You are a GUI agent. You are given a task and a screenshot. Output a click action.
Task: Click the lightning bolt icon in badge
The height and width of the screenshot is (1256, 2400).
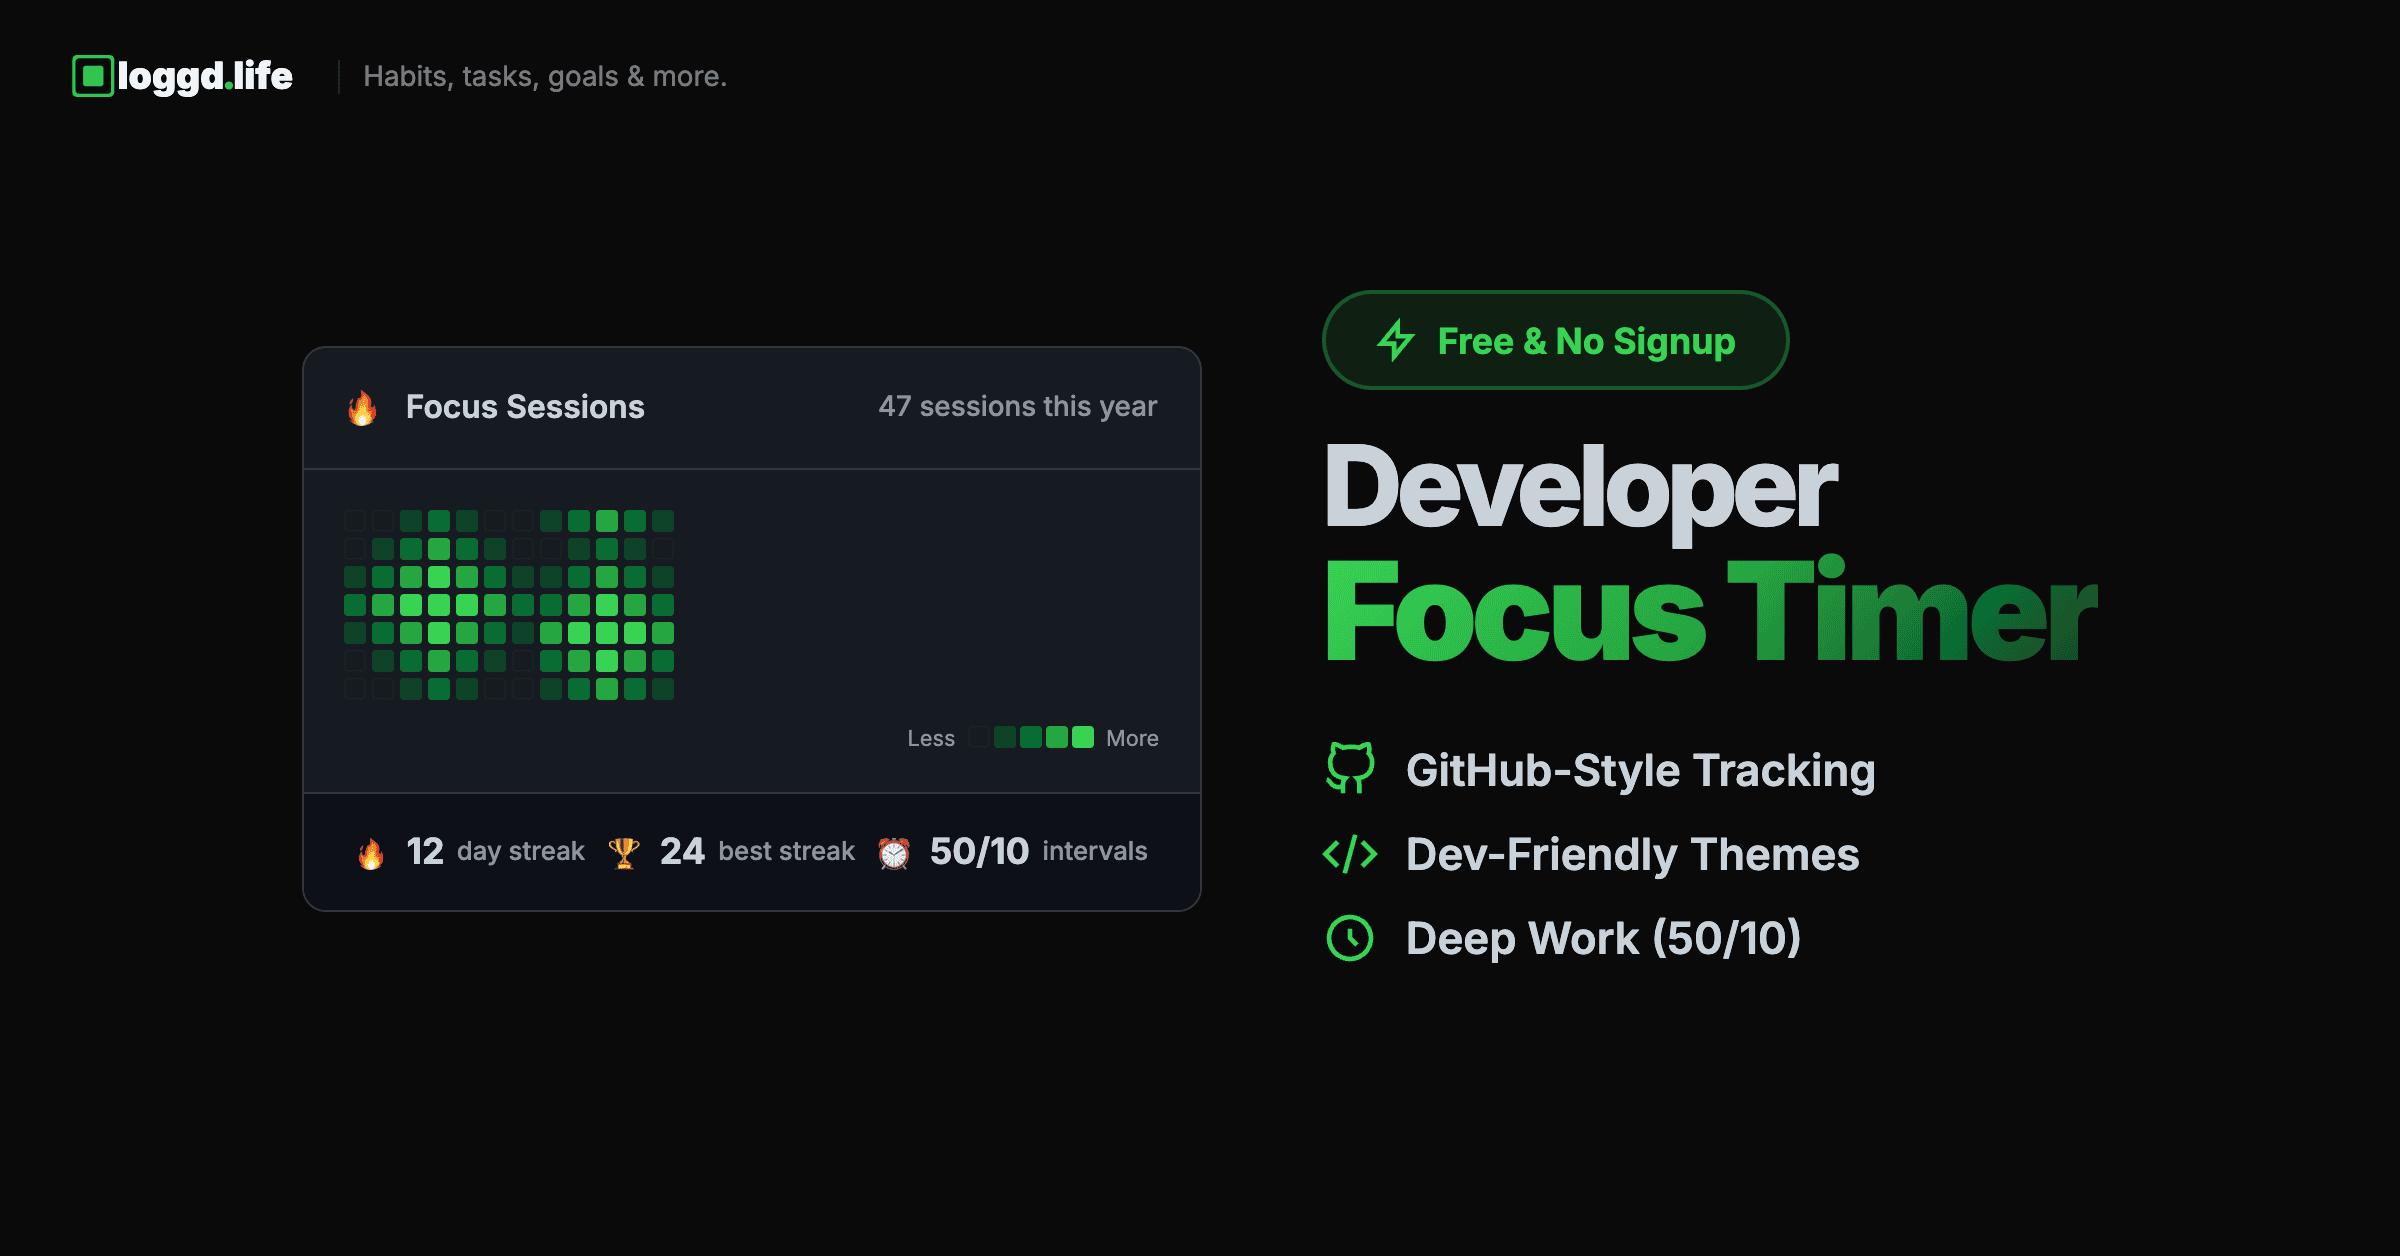1396,340
